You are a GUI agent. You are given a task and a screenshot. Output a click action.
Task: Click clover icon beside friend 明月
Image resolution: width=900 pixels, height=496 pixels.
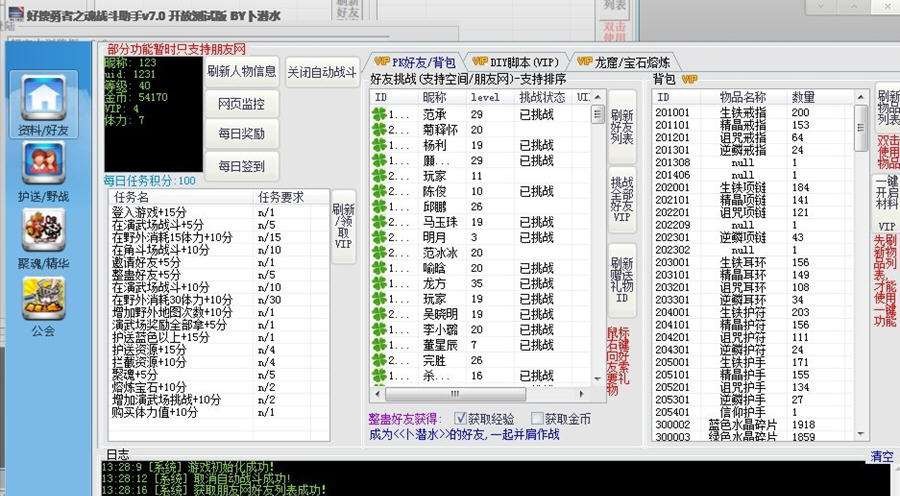[x=379, y=237]
